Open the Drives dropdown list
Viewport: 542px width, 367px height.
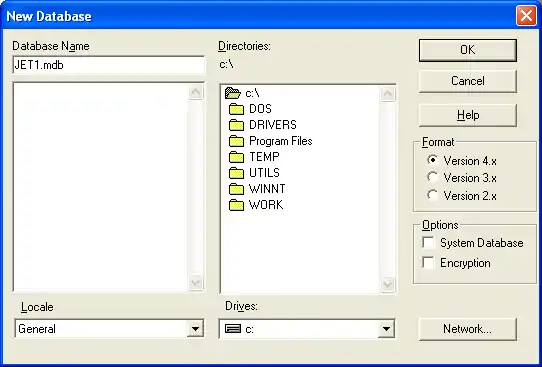click(x=386, y=329)
